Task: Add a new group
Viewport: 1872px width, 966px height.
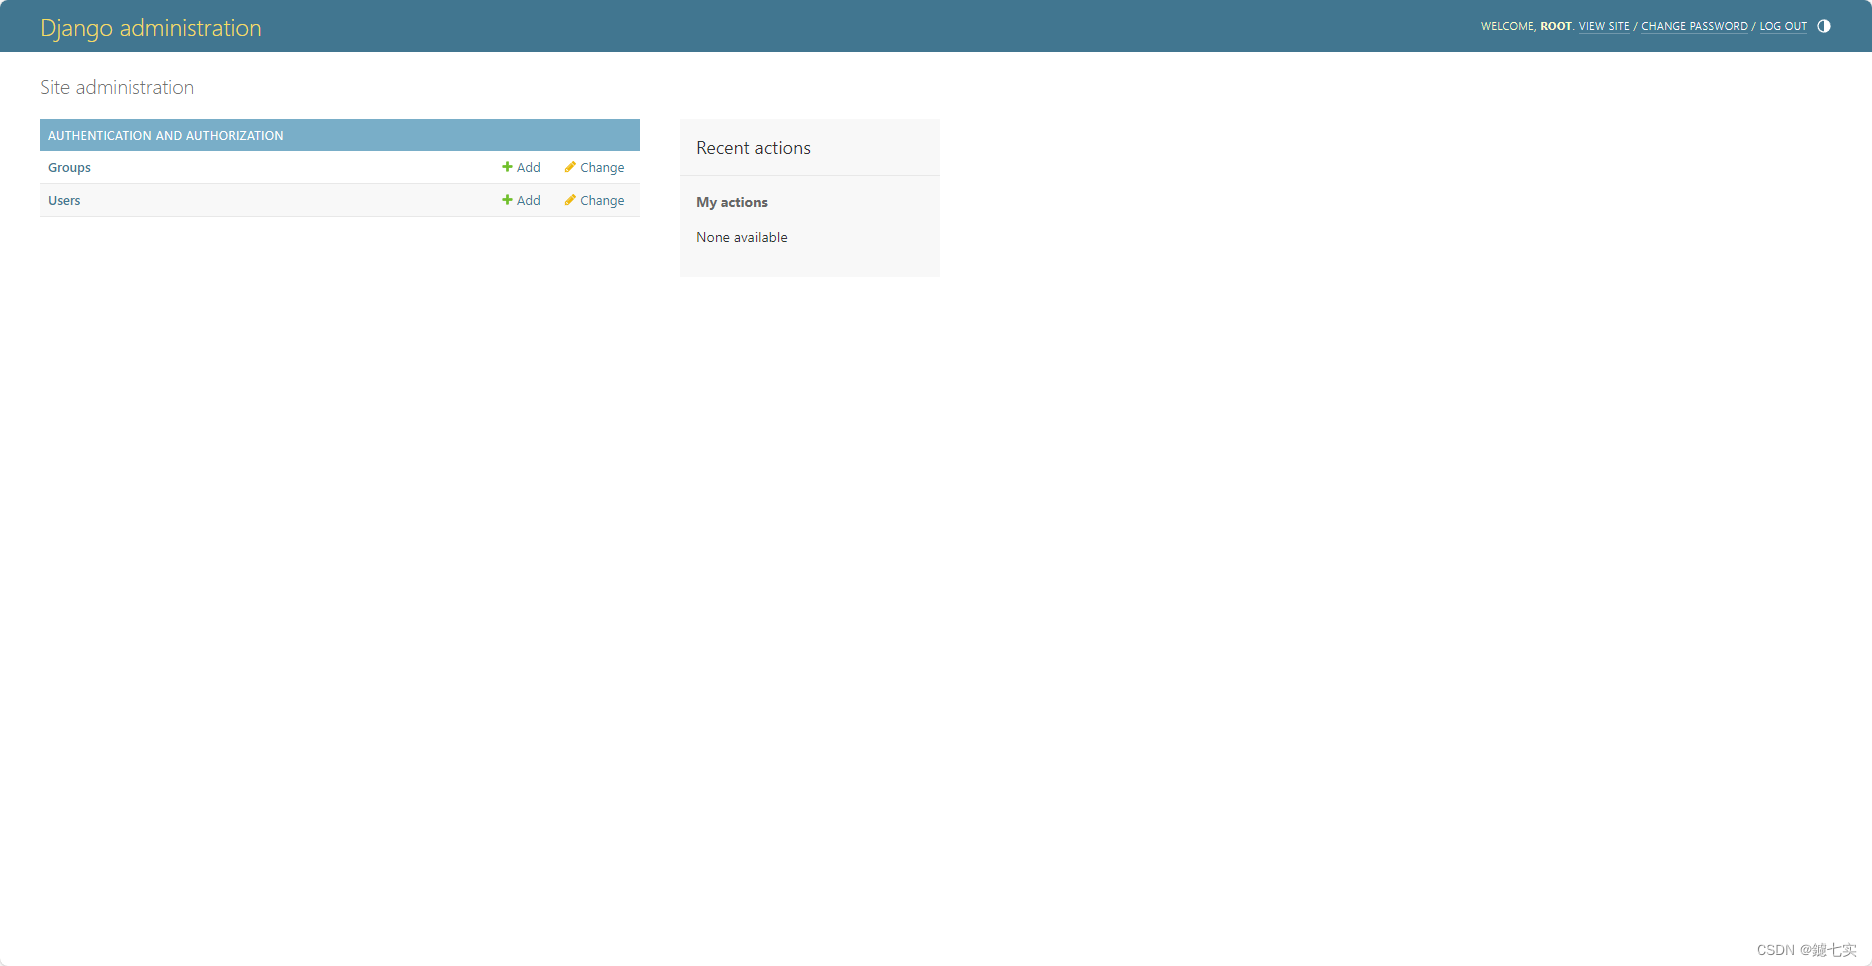Action: point(521,167)
